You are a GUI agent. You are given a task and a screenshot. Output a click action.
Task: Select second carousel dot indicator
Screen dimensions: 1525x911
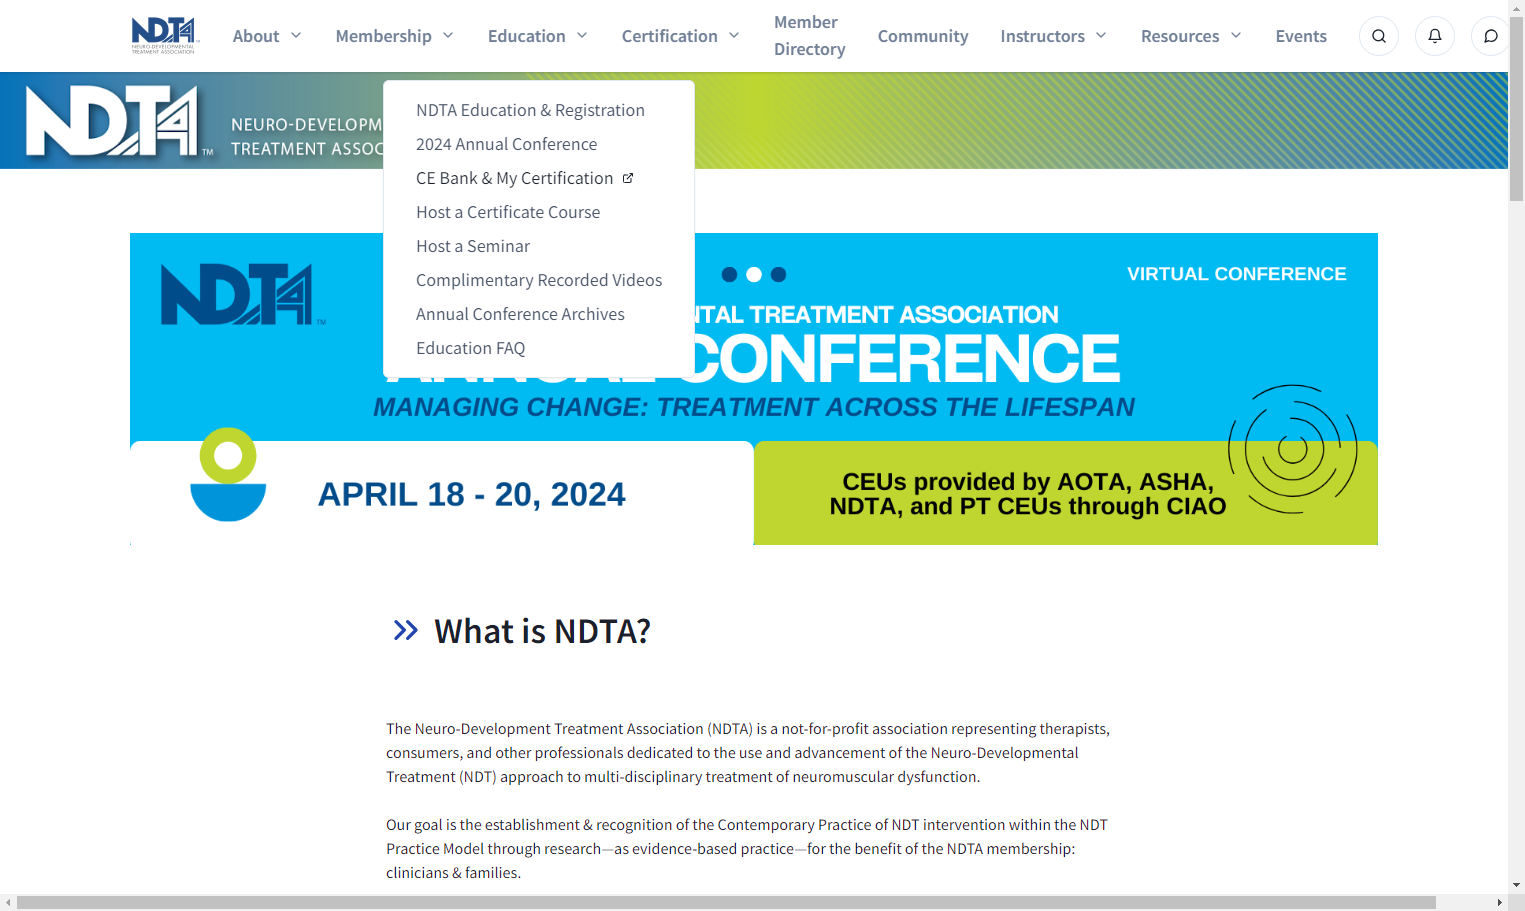click(754, 274)
